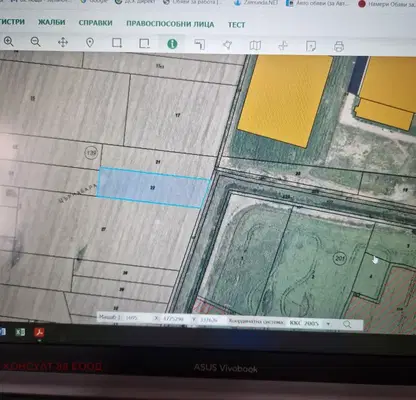Open the ЖАЛБИ menu

pyautogui.click(x=51, y=22)
